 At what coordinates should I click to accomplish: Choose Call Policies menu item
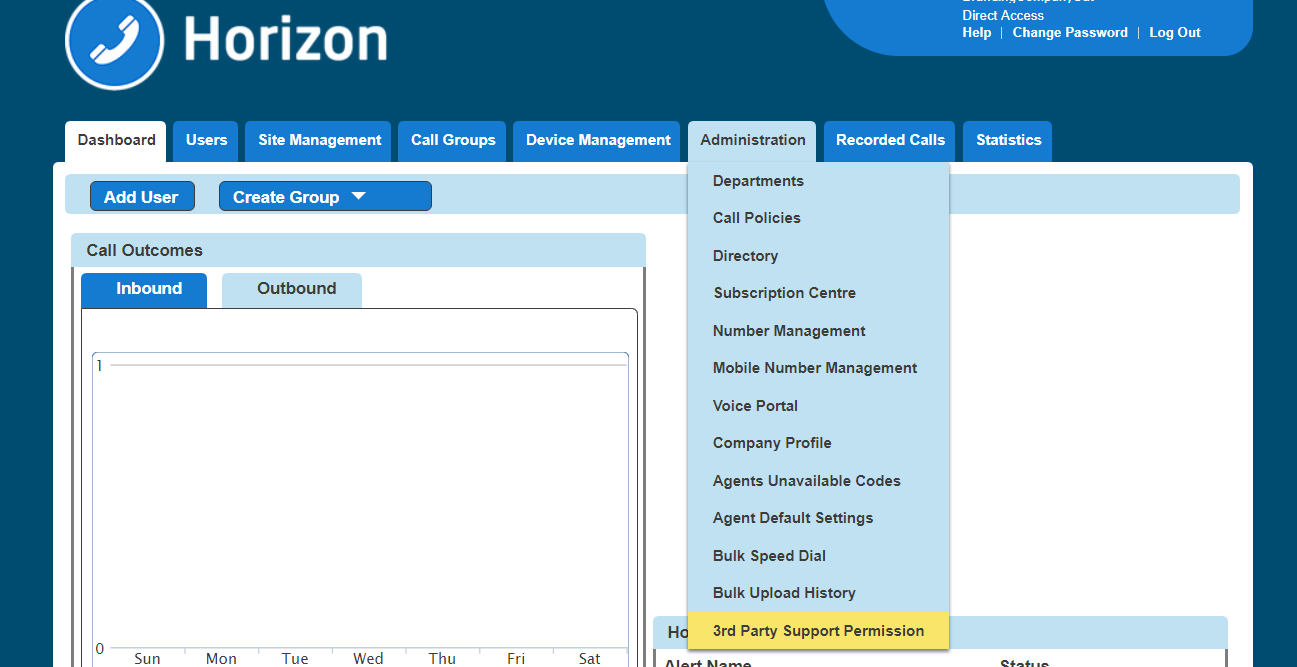click(818, 218)
